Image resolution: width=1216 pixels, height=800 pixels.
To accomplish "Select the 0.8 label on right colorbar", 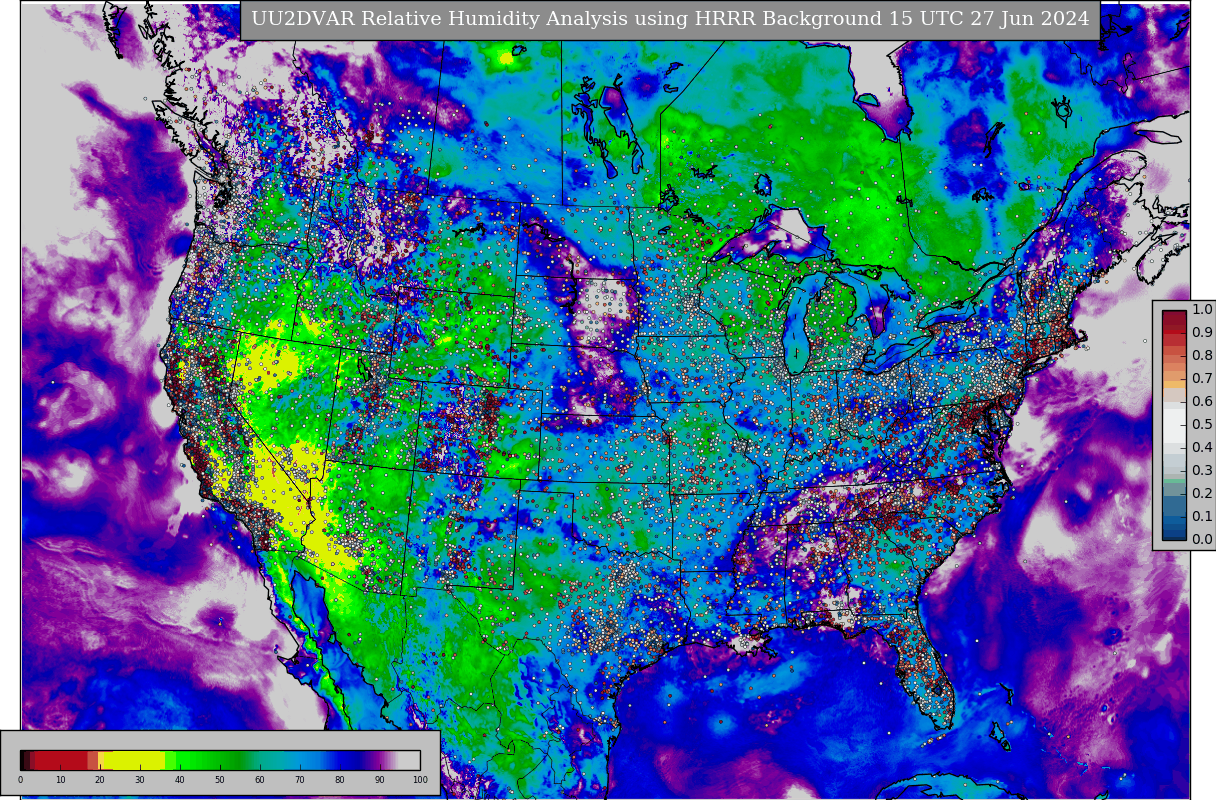I will point(1202,356).
